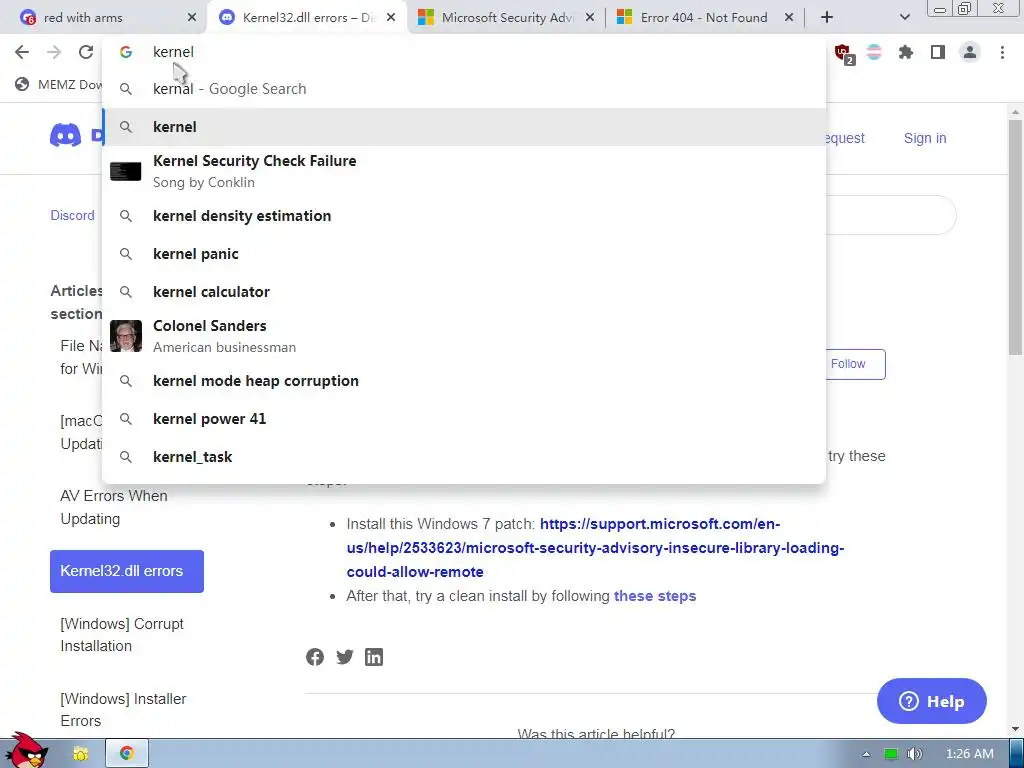Screen dimensions: 1024x768
Task: Open Chrome three-dot menu
Action: (1002, 52)
